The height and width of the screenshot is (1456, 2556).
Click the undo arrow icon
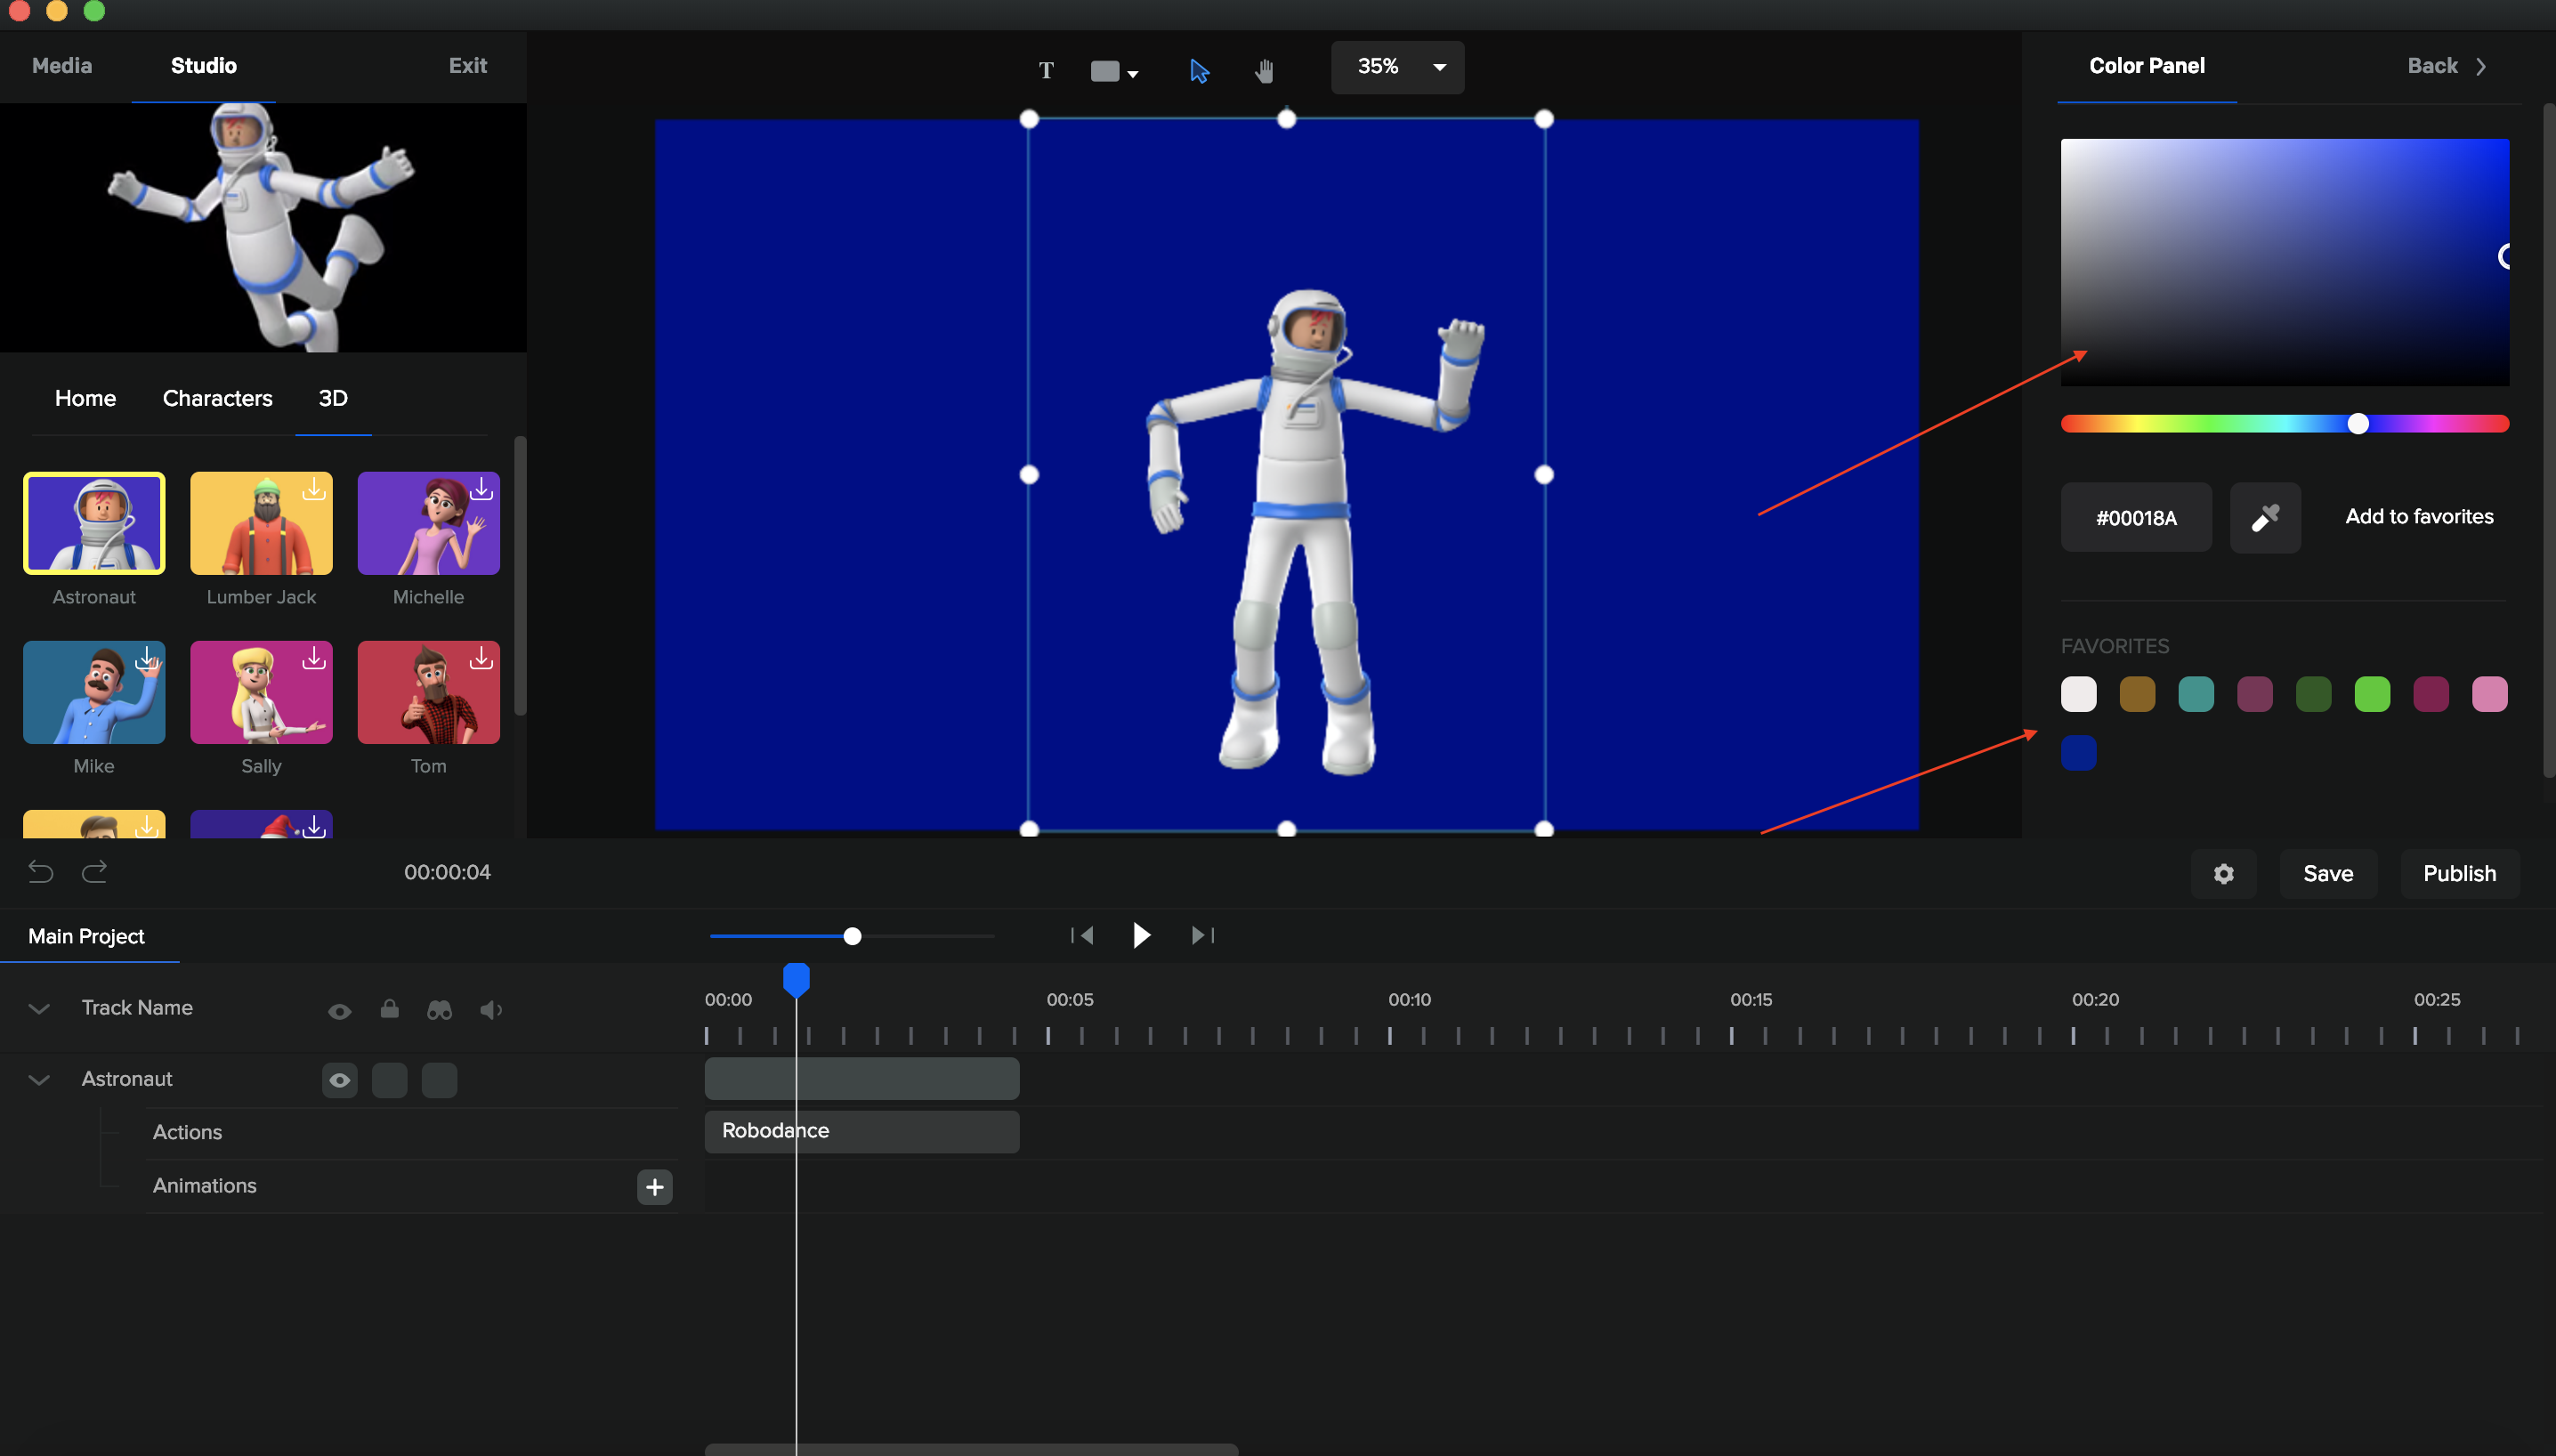[x=40, y=872]
